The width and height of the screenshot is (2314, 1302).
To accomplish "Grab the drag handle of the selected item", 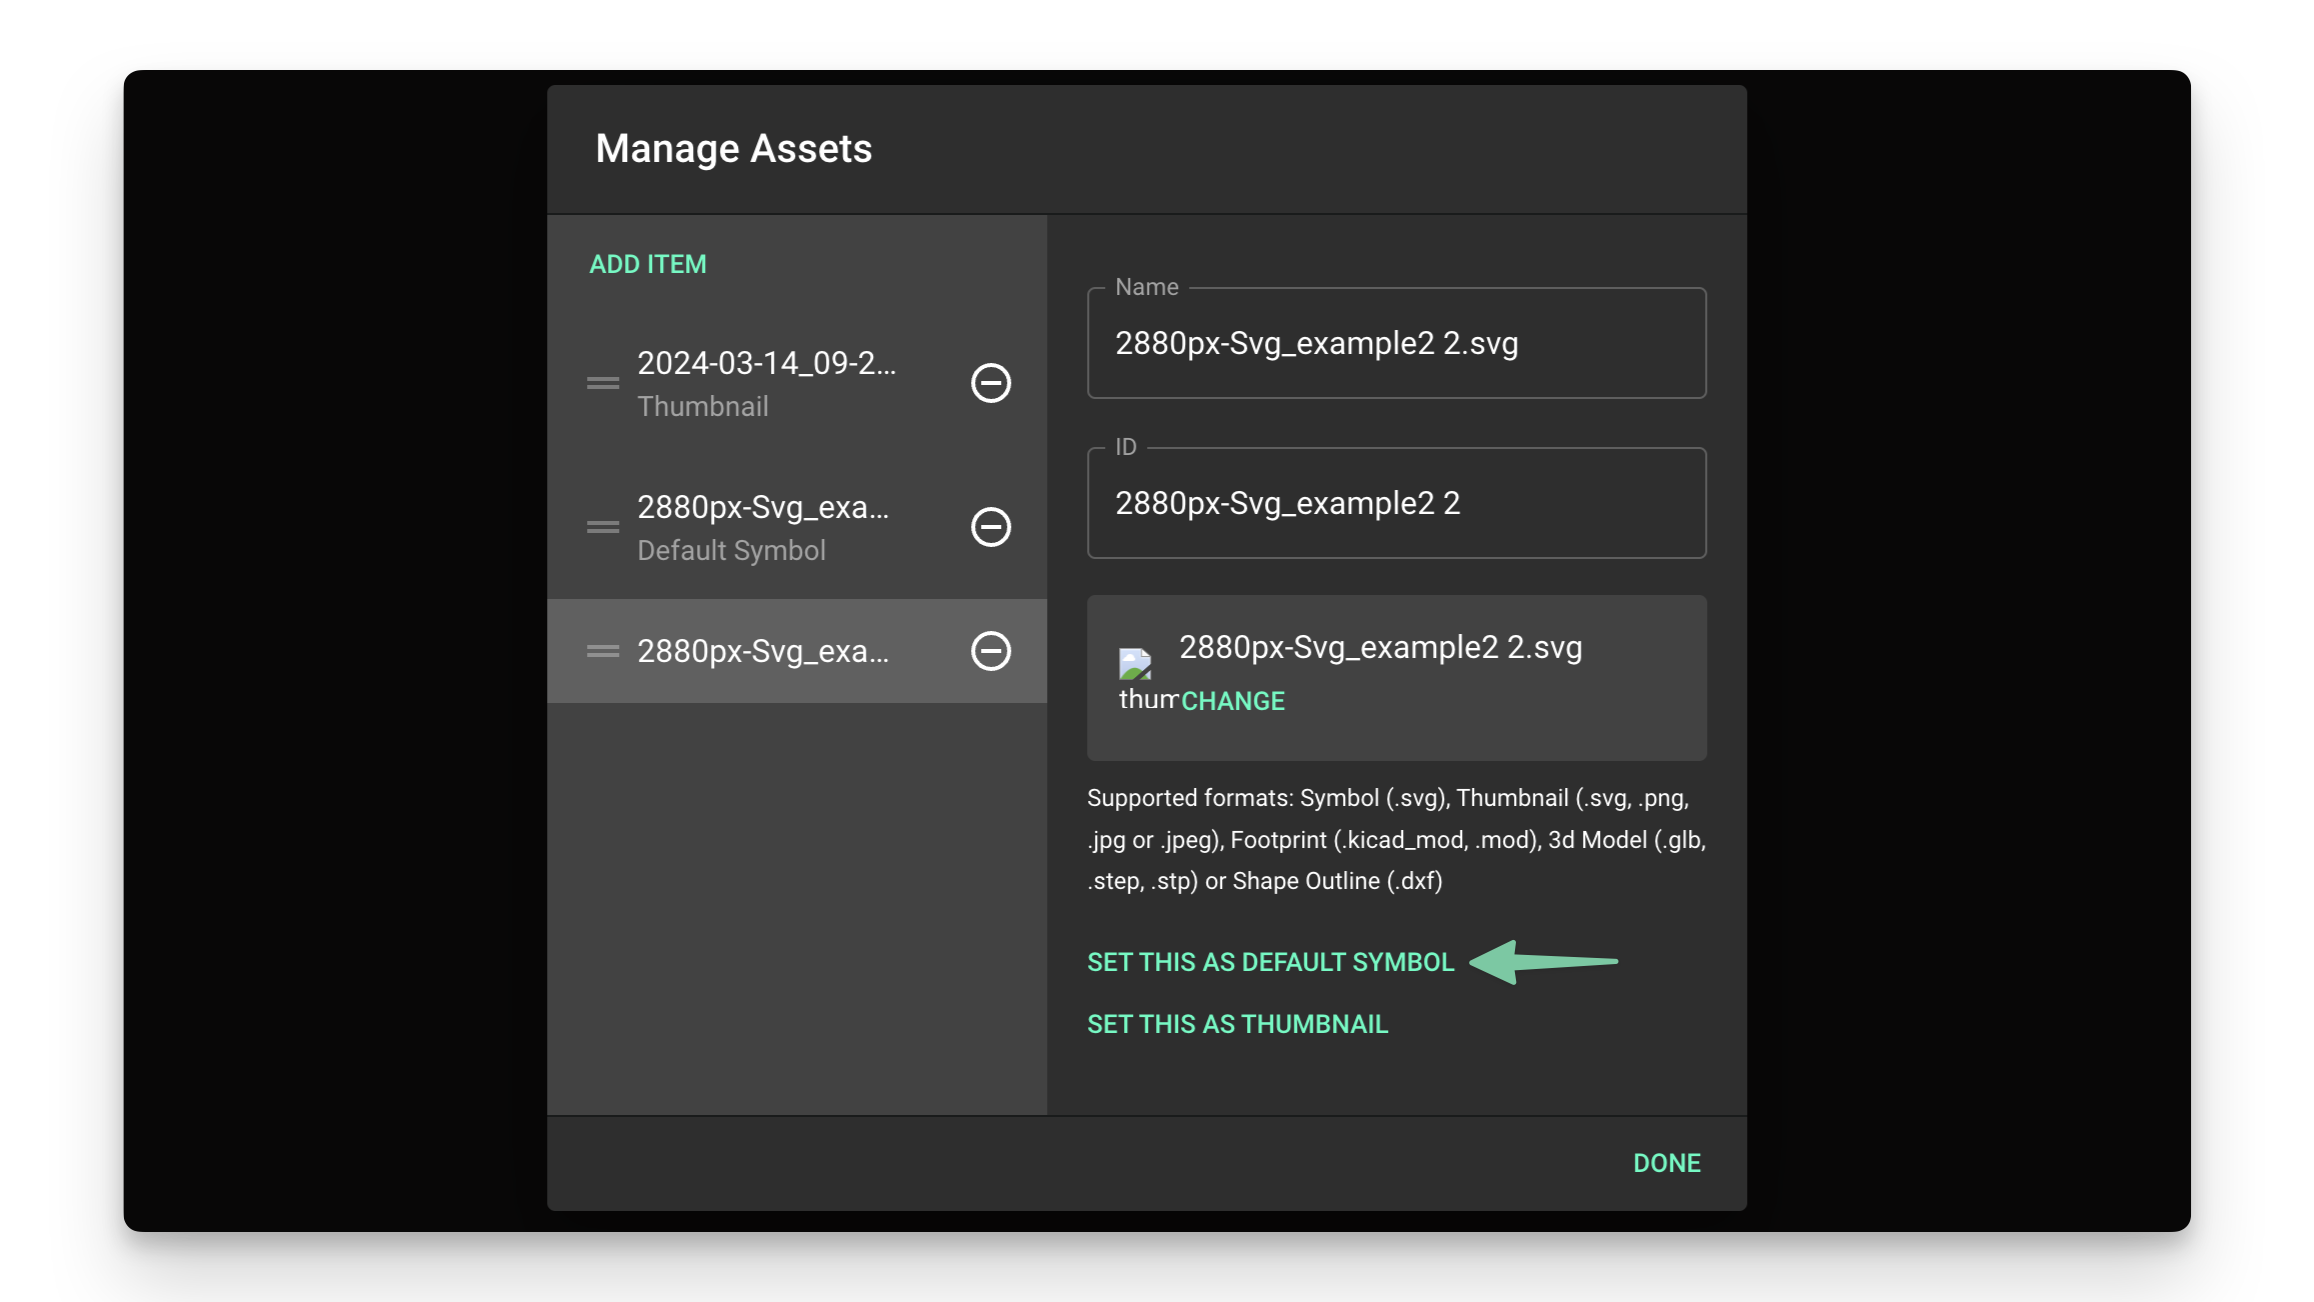I will [603, 651].
